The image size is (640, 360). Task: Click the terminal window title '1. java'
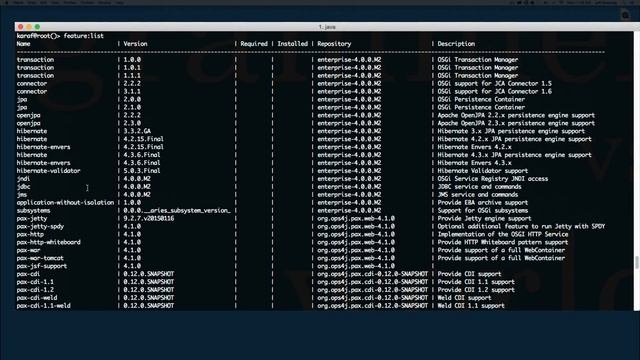click(327, 27)
